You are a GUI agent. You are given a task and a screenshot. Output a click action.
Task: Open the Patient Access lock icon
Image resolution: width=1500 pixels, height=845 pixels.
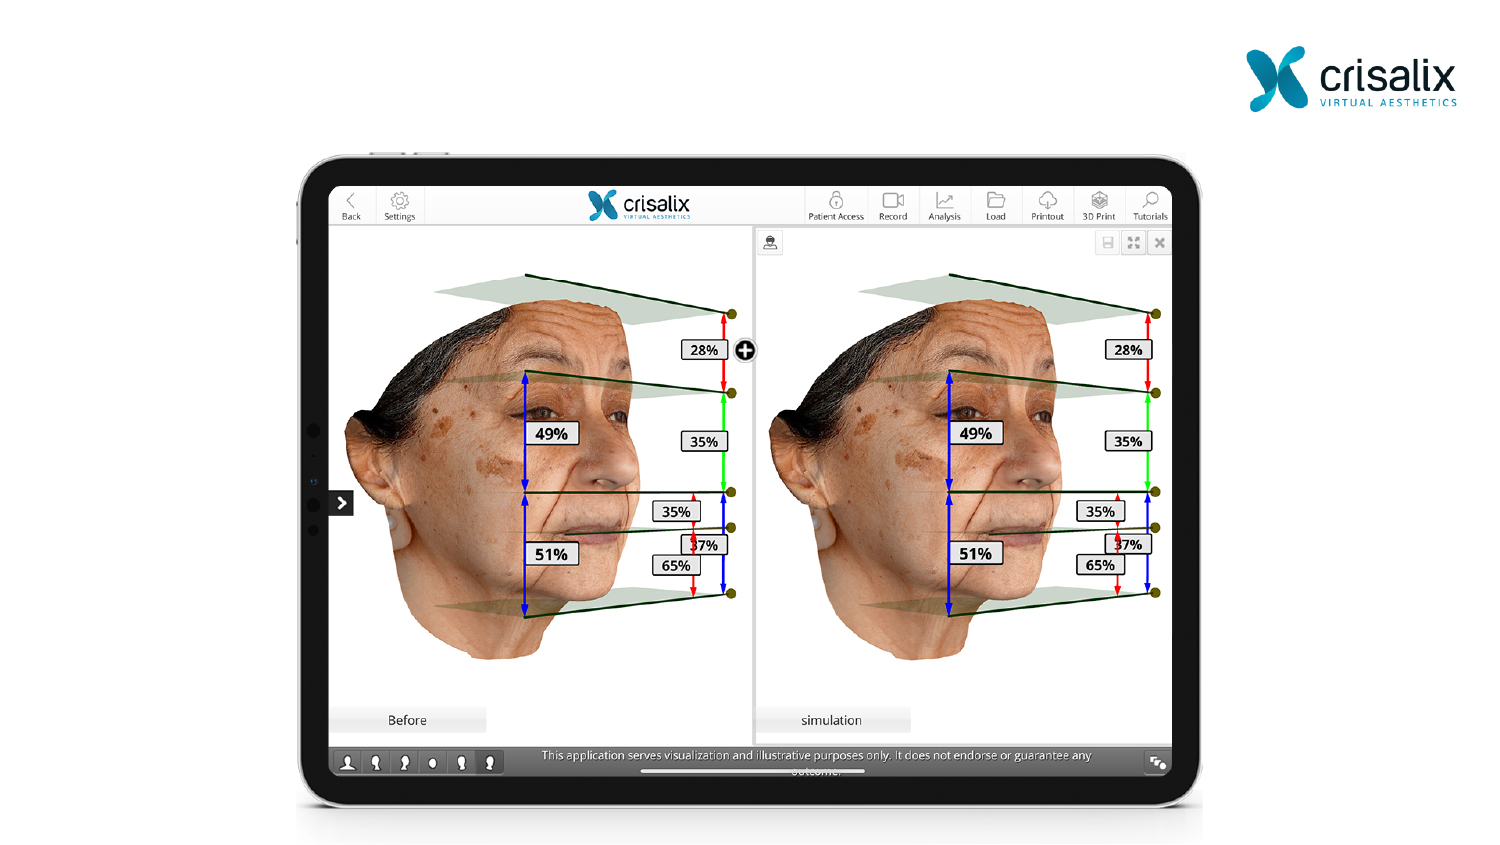836,205
